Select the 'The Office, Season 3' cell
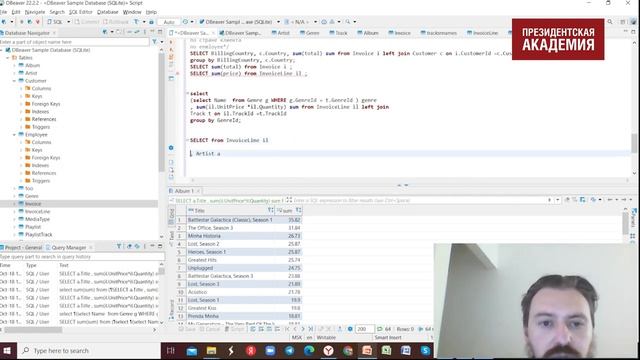The height and width of the screenshot is (360, 640). pos(231,228)
